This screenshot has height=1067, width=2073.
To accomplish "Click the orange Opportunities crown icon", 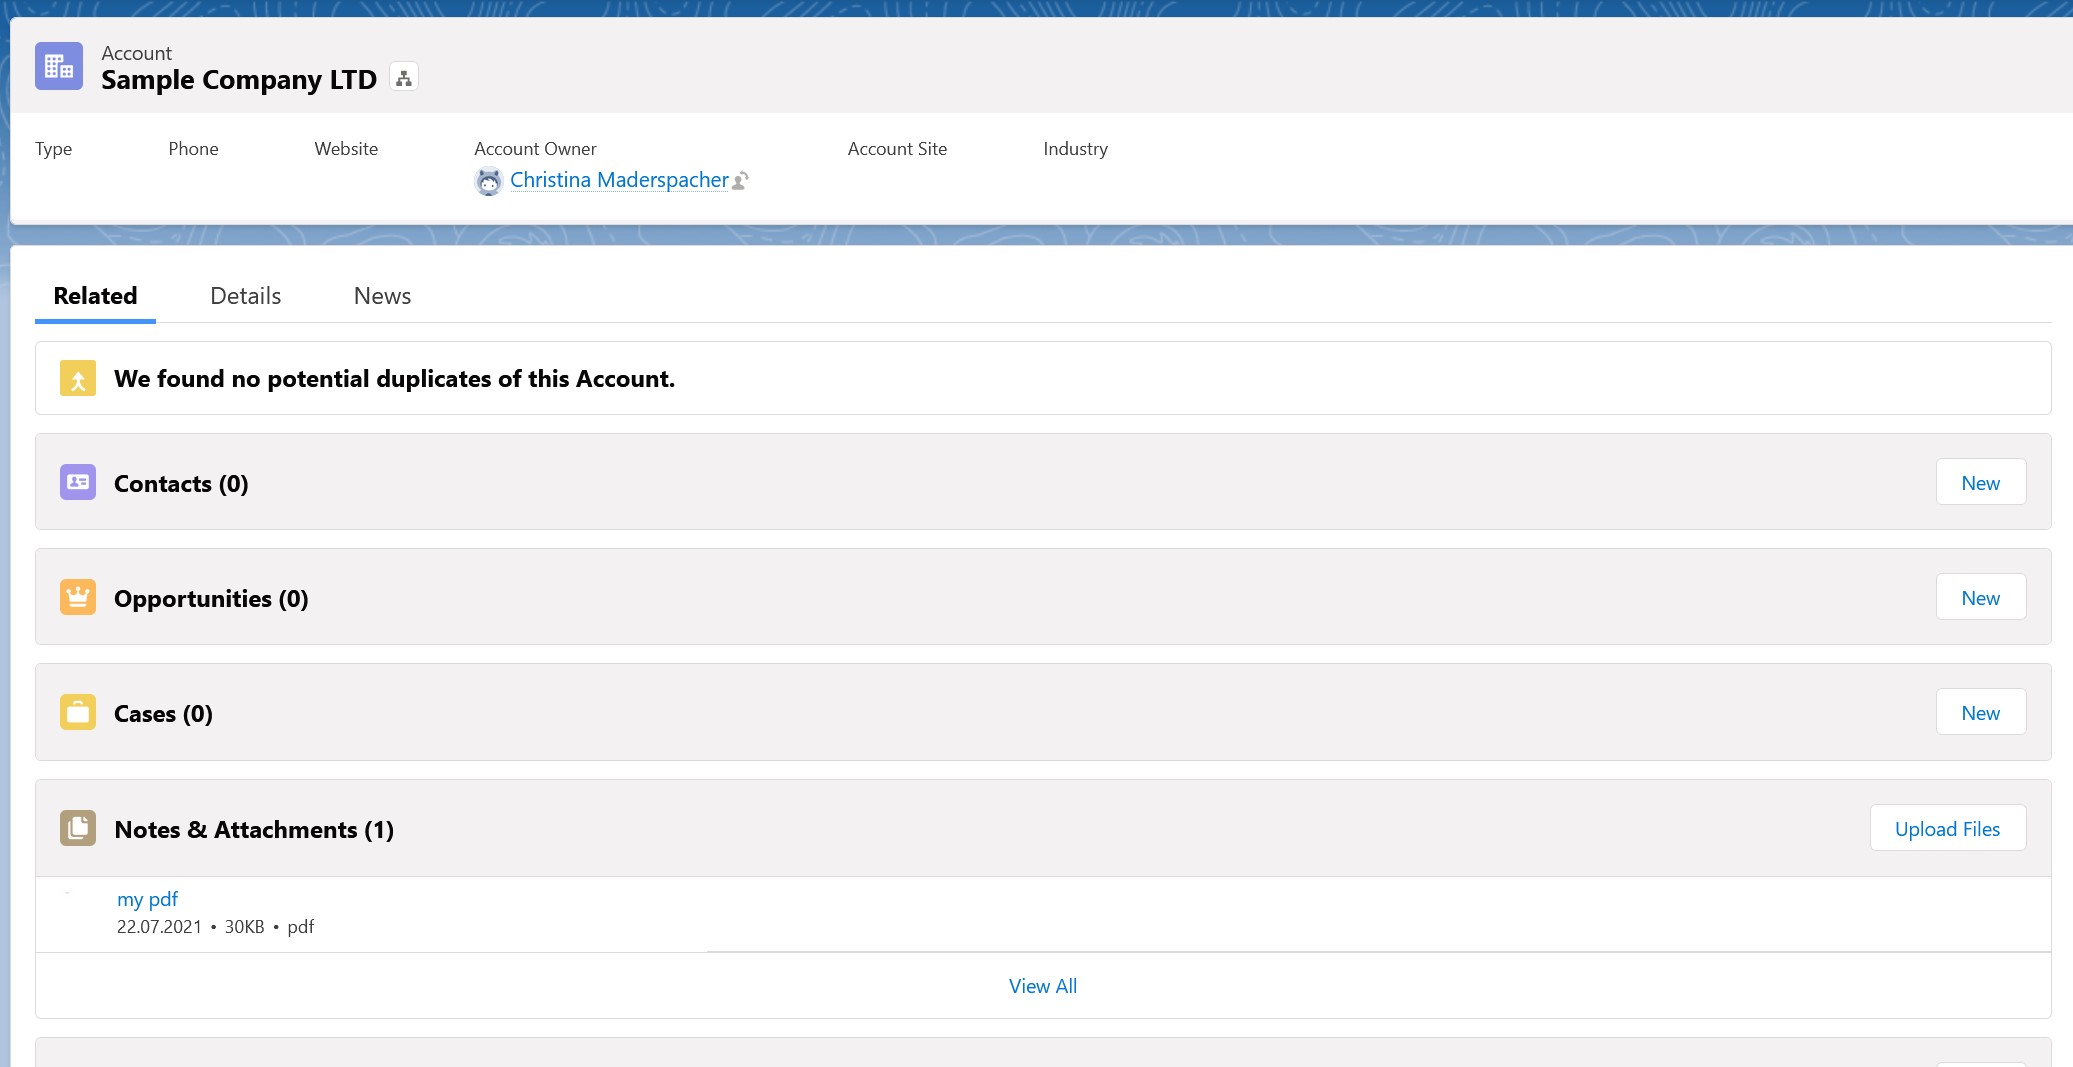I will coord(78,598).
